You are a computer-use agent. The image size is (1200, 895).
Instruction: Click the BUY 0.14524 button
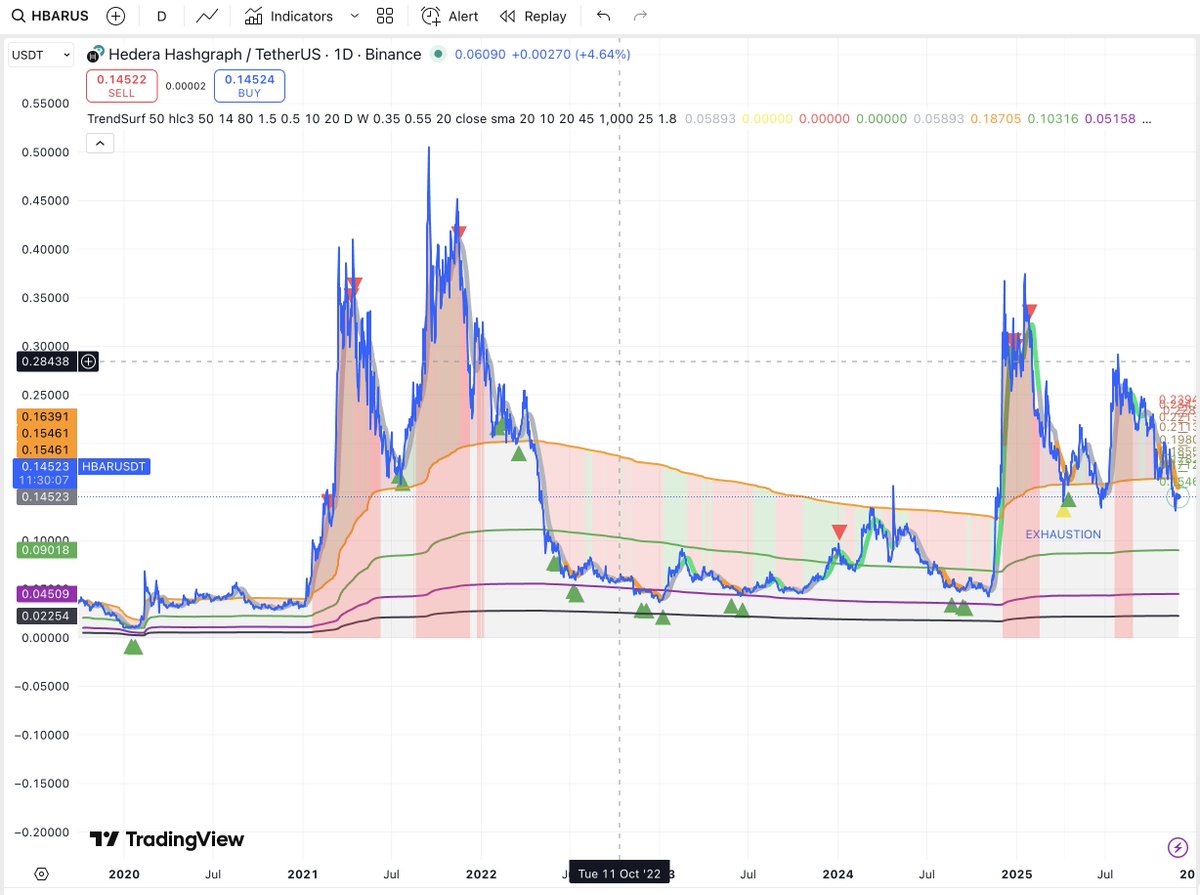coord(249,86)
